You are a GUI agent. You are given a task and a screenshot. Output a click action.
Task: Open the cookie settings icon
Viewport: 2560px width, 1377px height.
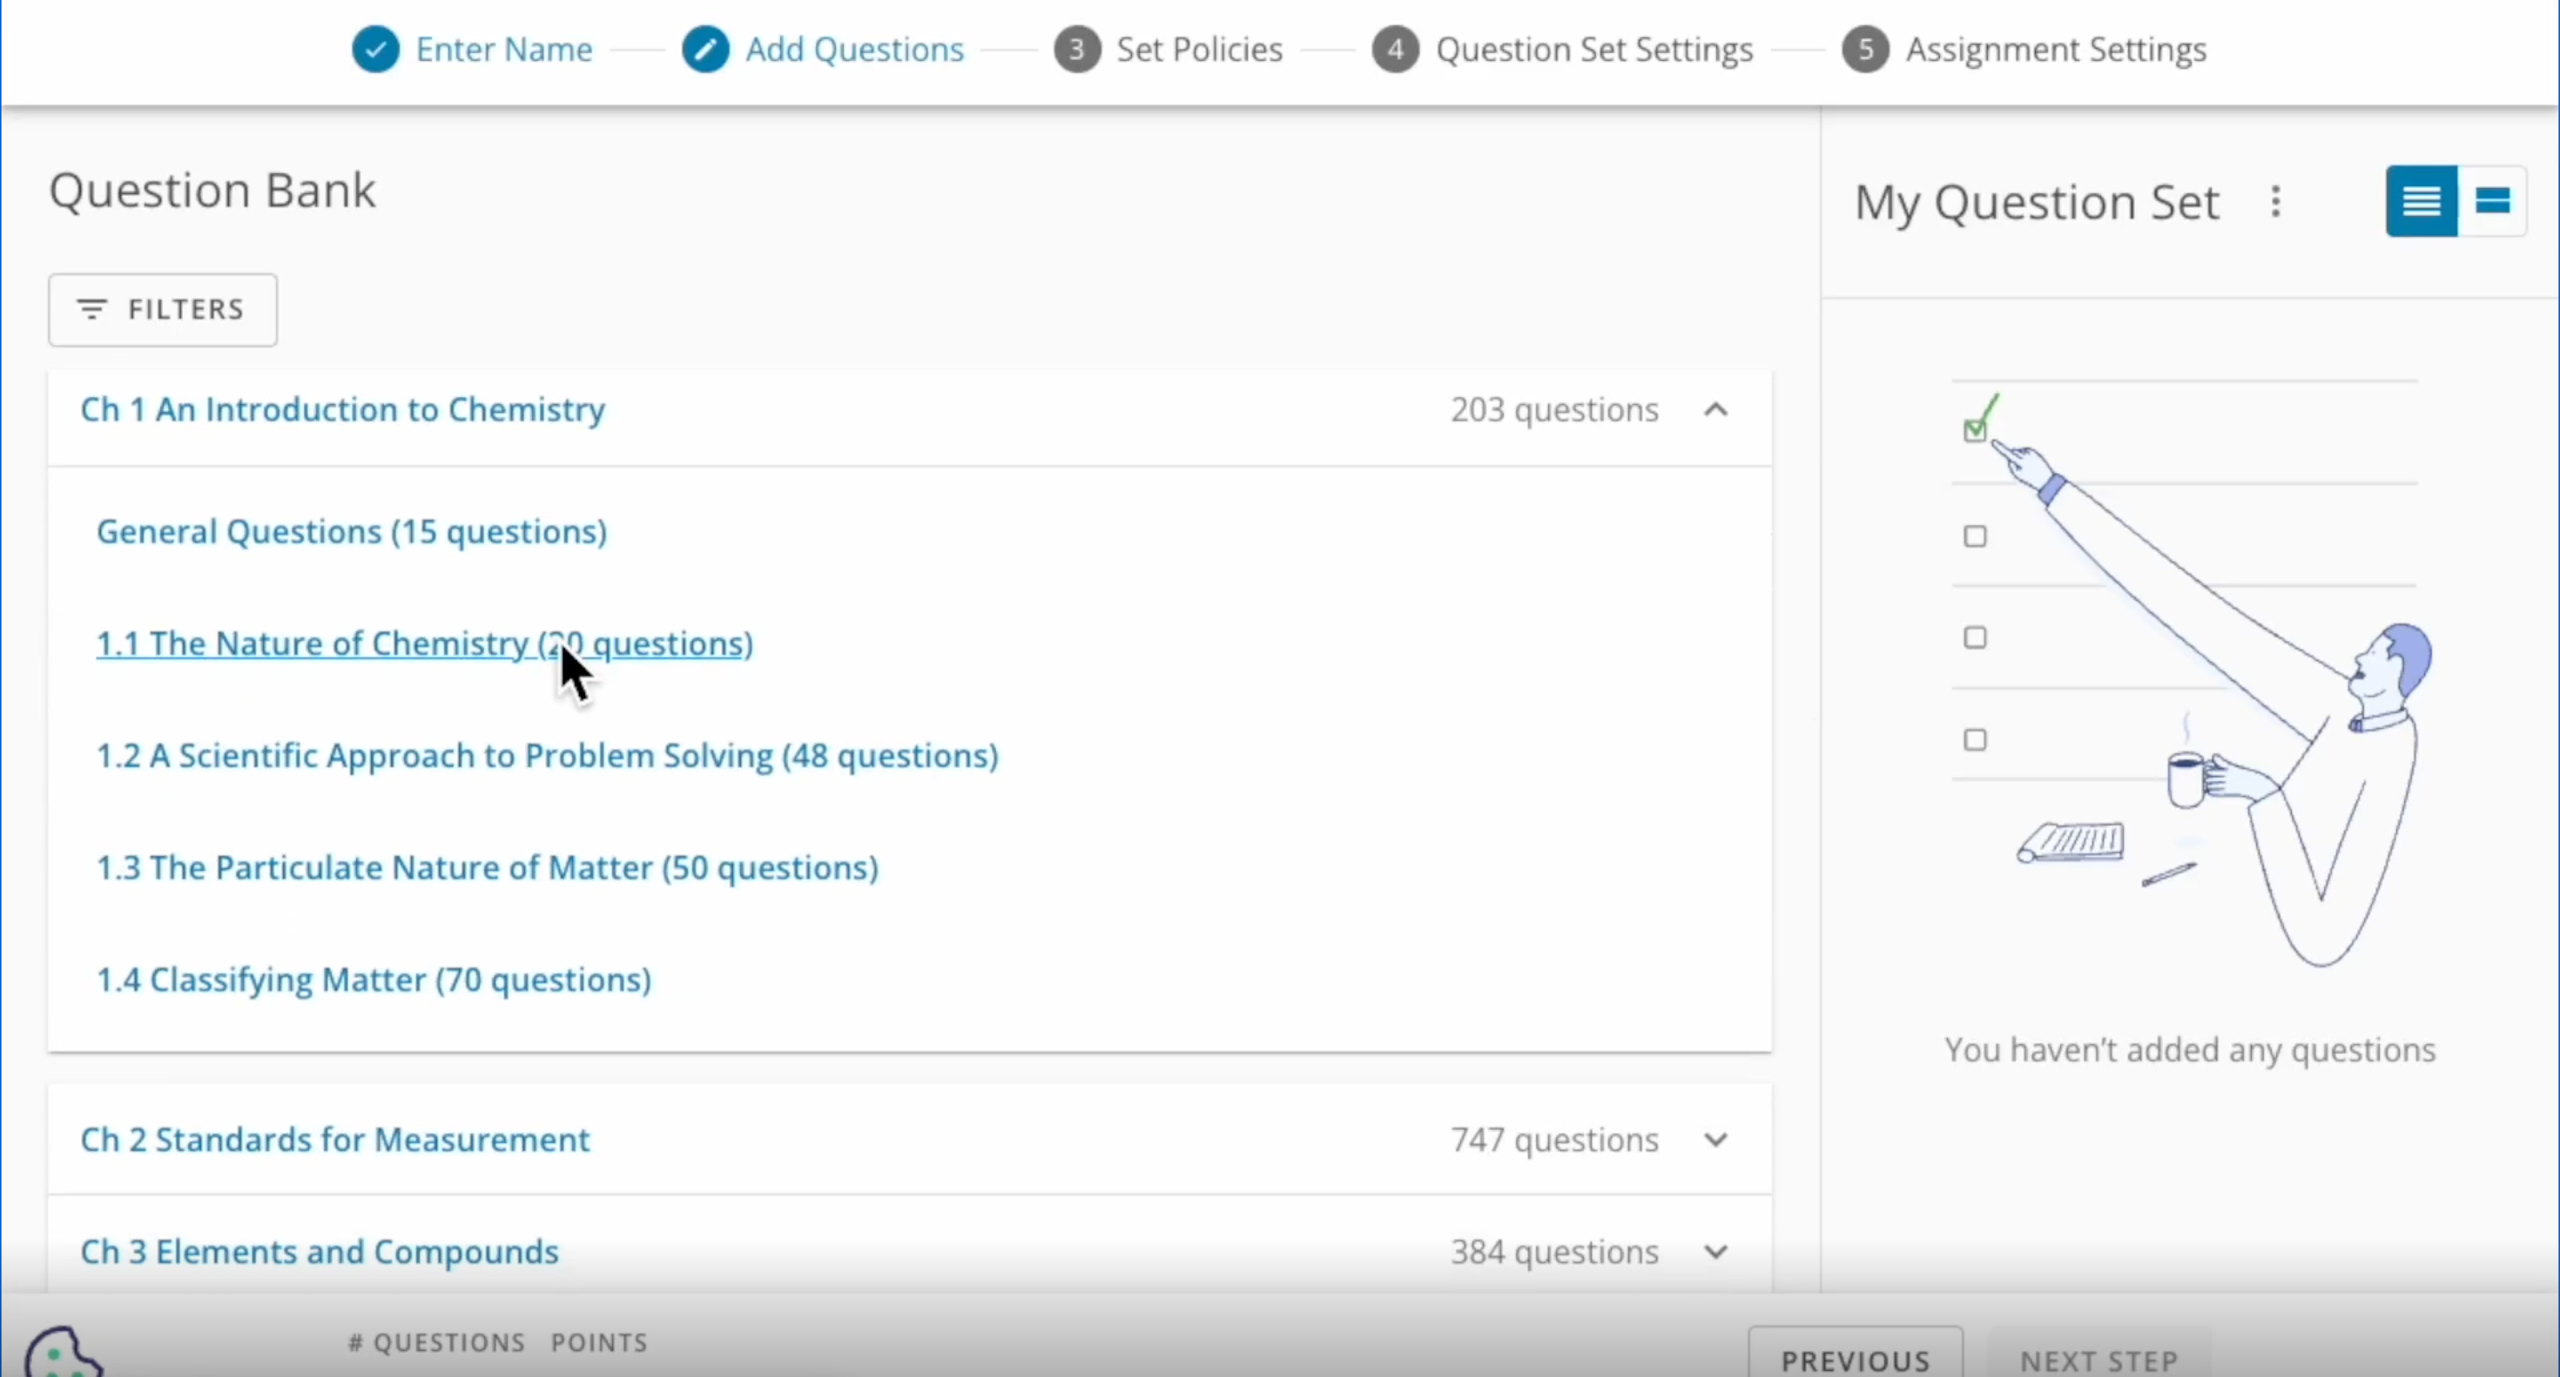62,1352
